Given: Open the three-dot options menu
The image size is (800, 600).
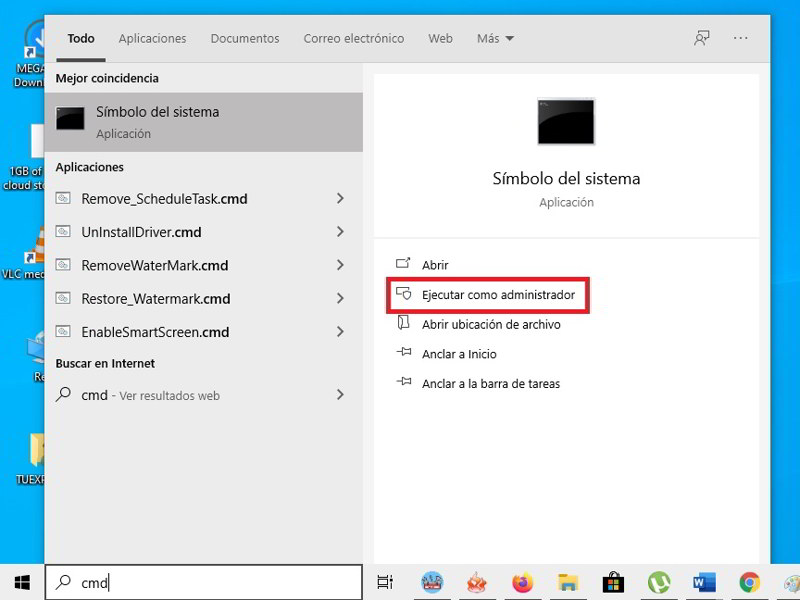Looking at the screenshot, I should pos(741,38).
